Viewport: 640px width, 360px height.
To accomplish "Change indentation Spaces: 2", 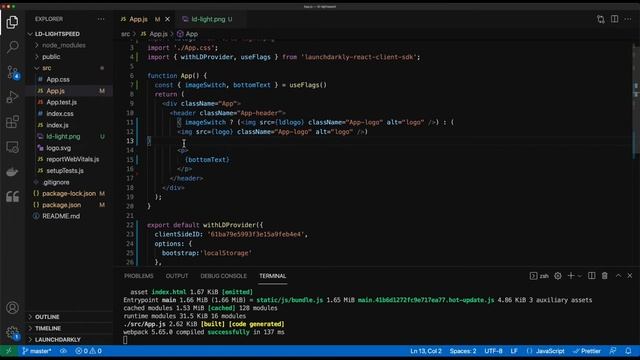I will (463, 351).
